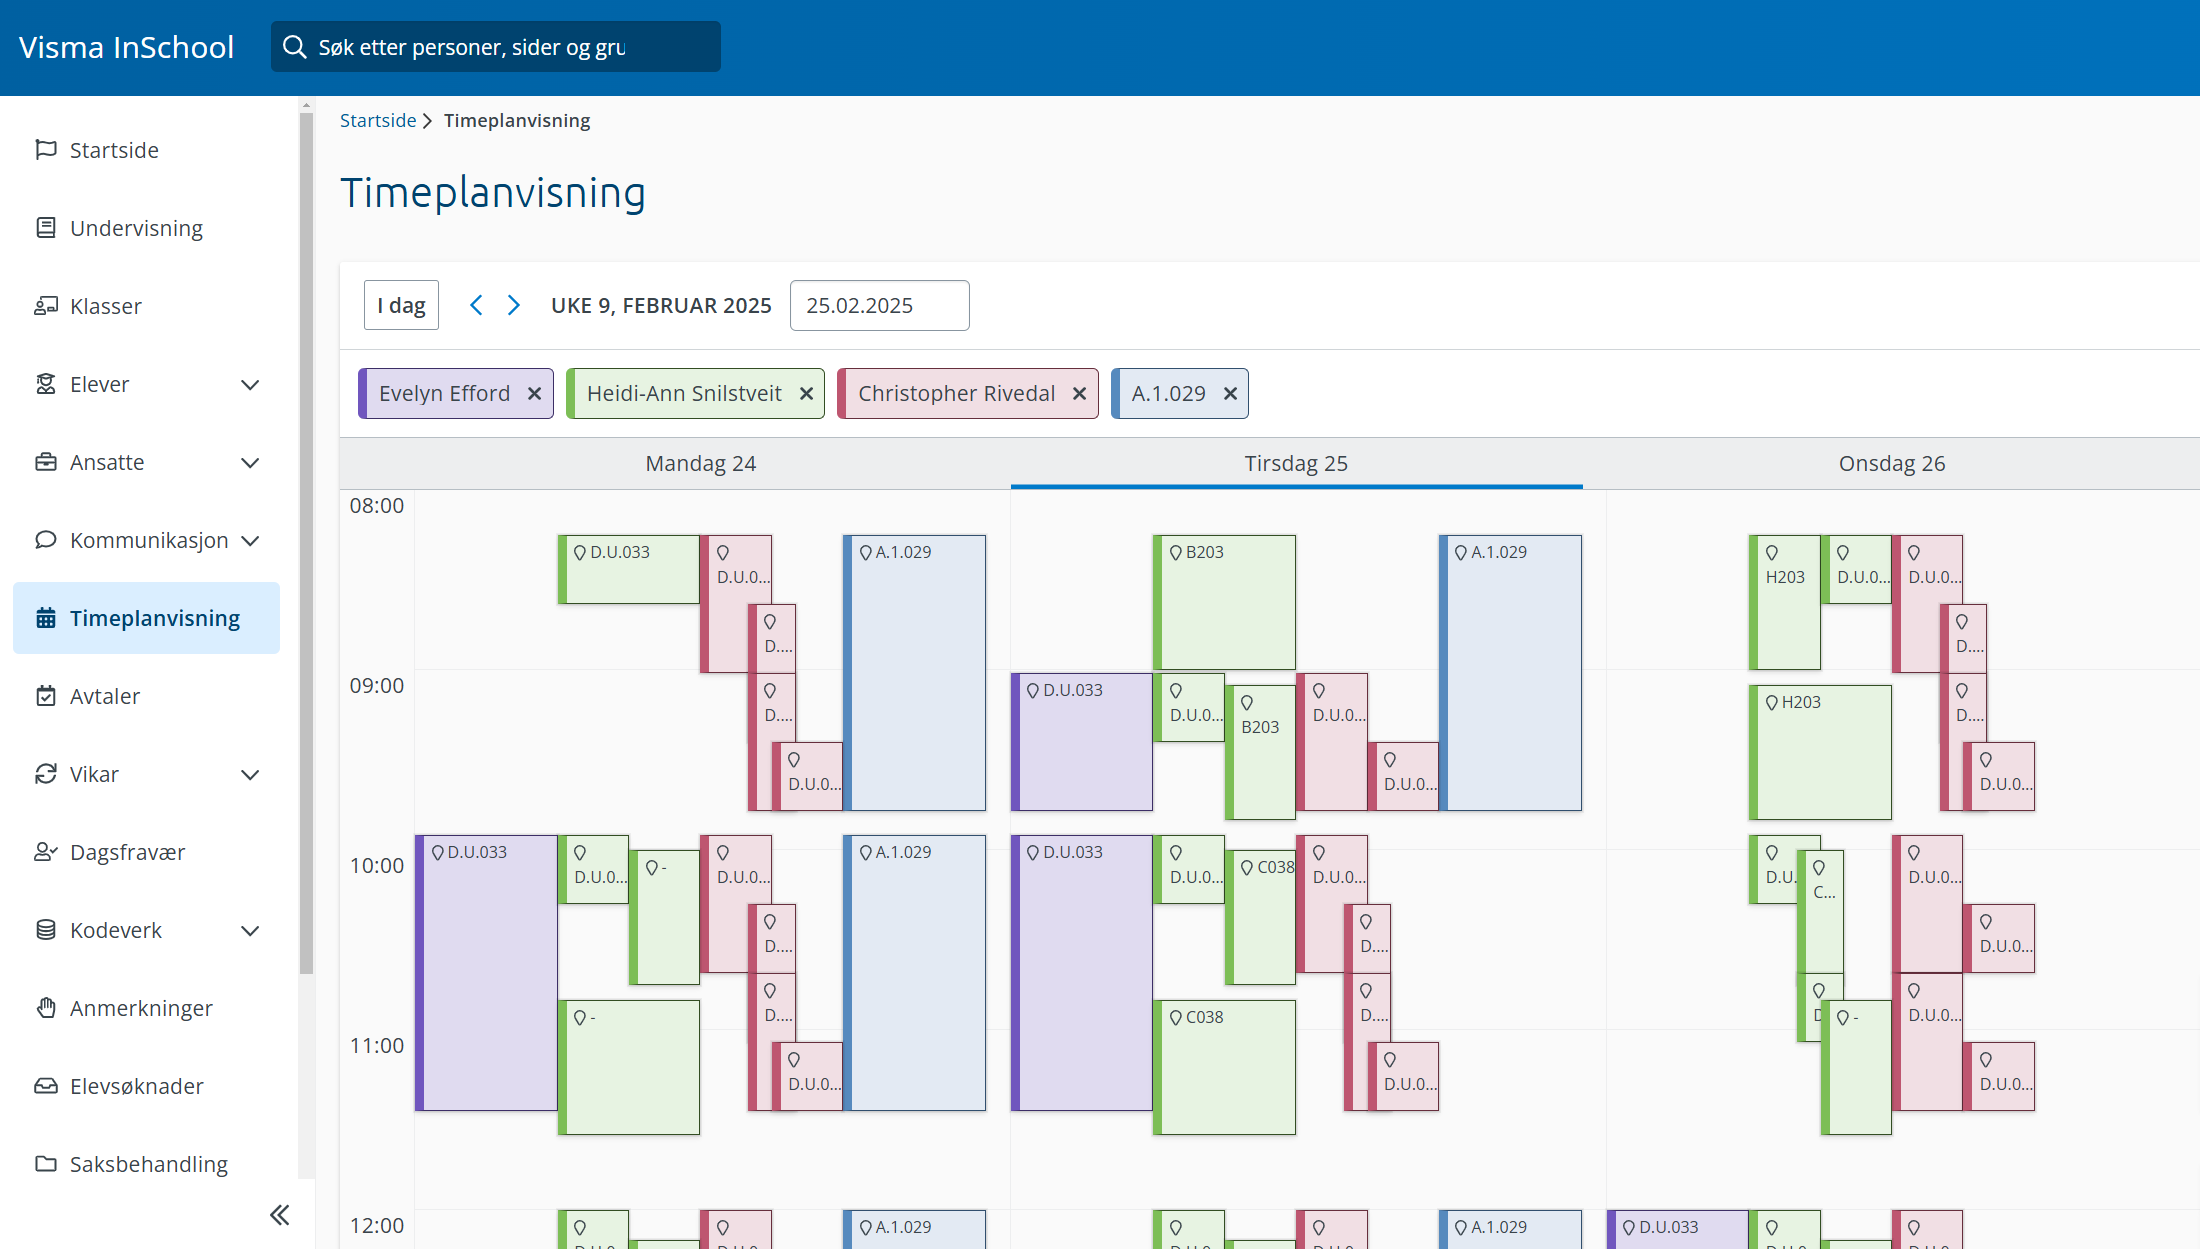The width and height of the screenshot is (2200, 1249).
Task: Expand the Ansatte submenu
Action: (x=250, y=463)
